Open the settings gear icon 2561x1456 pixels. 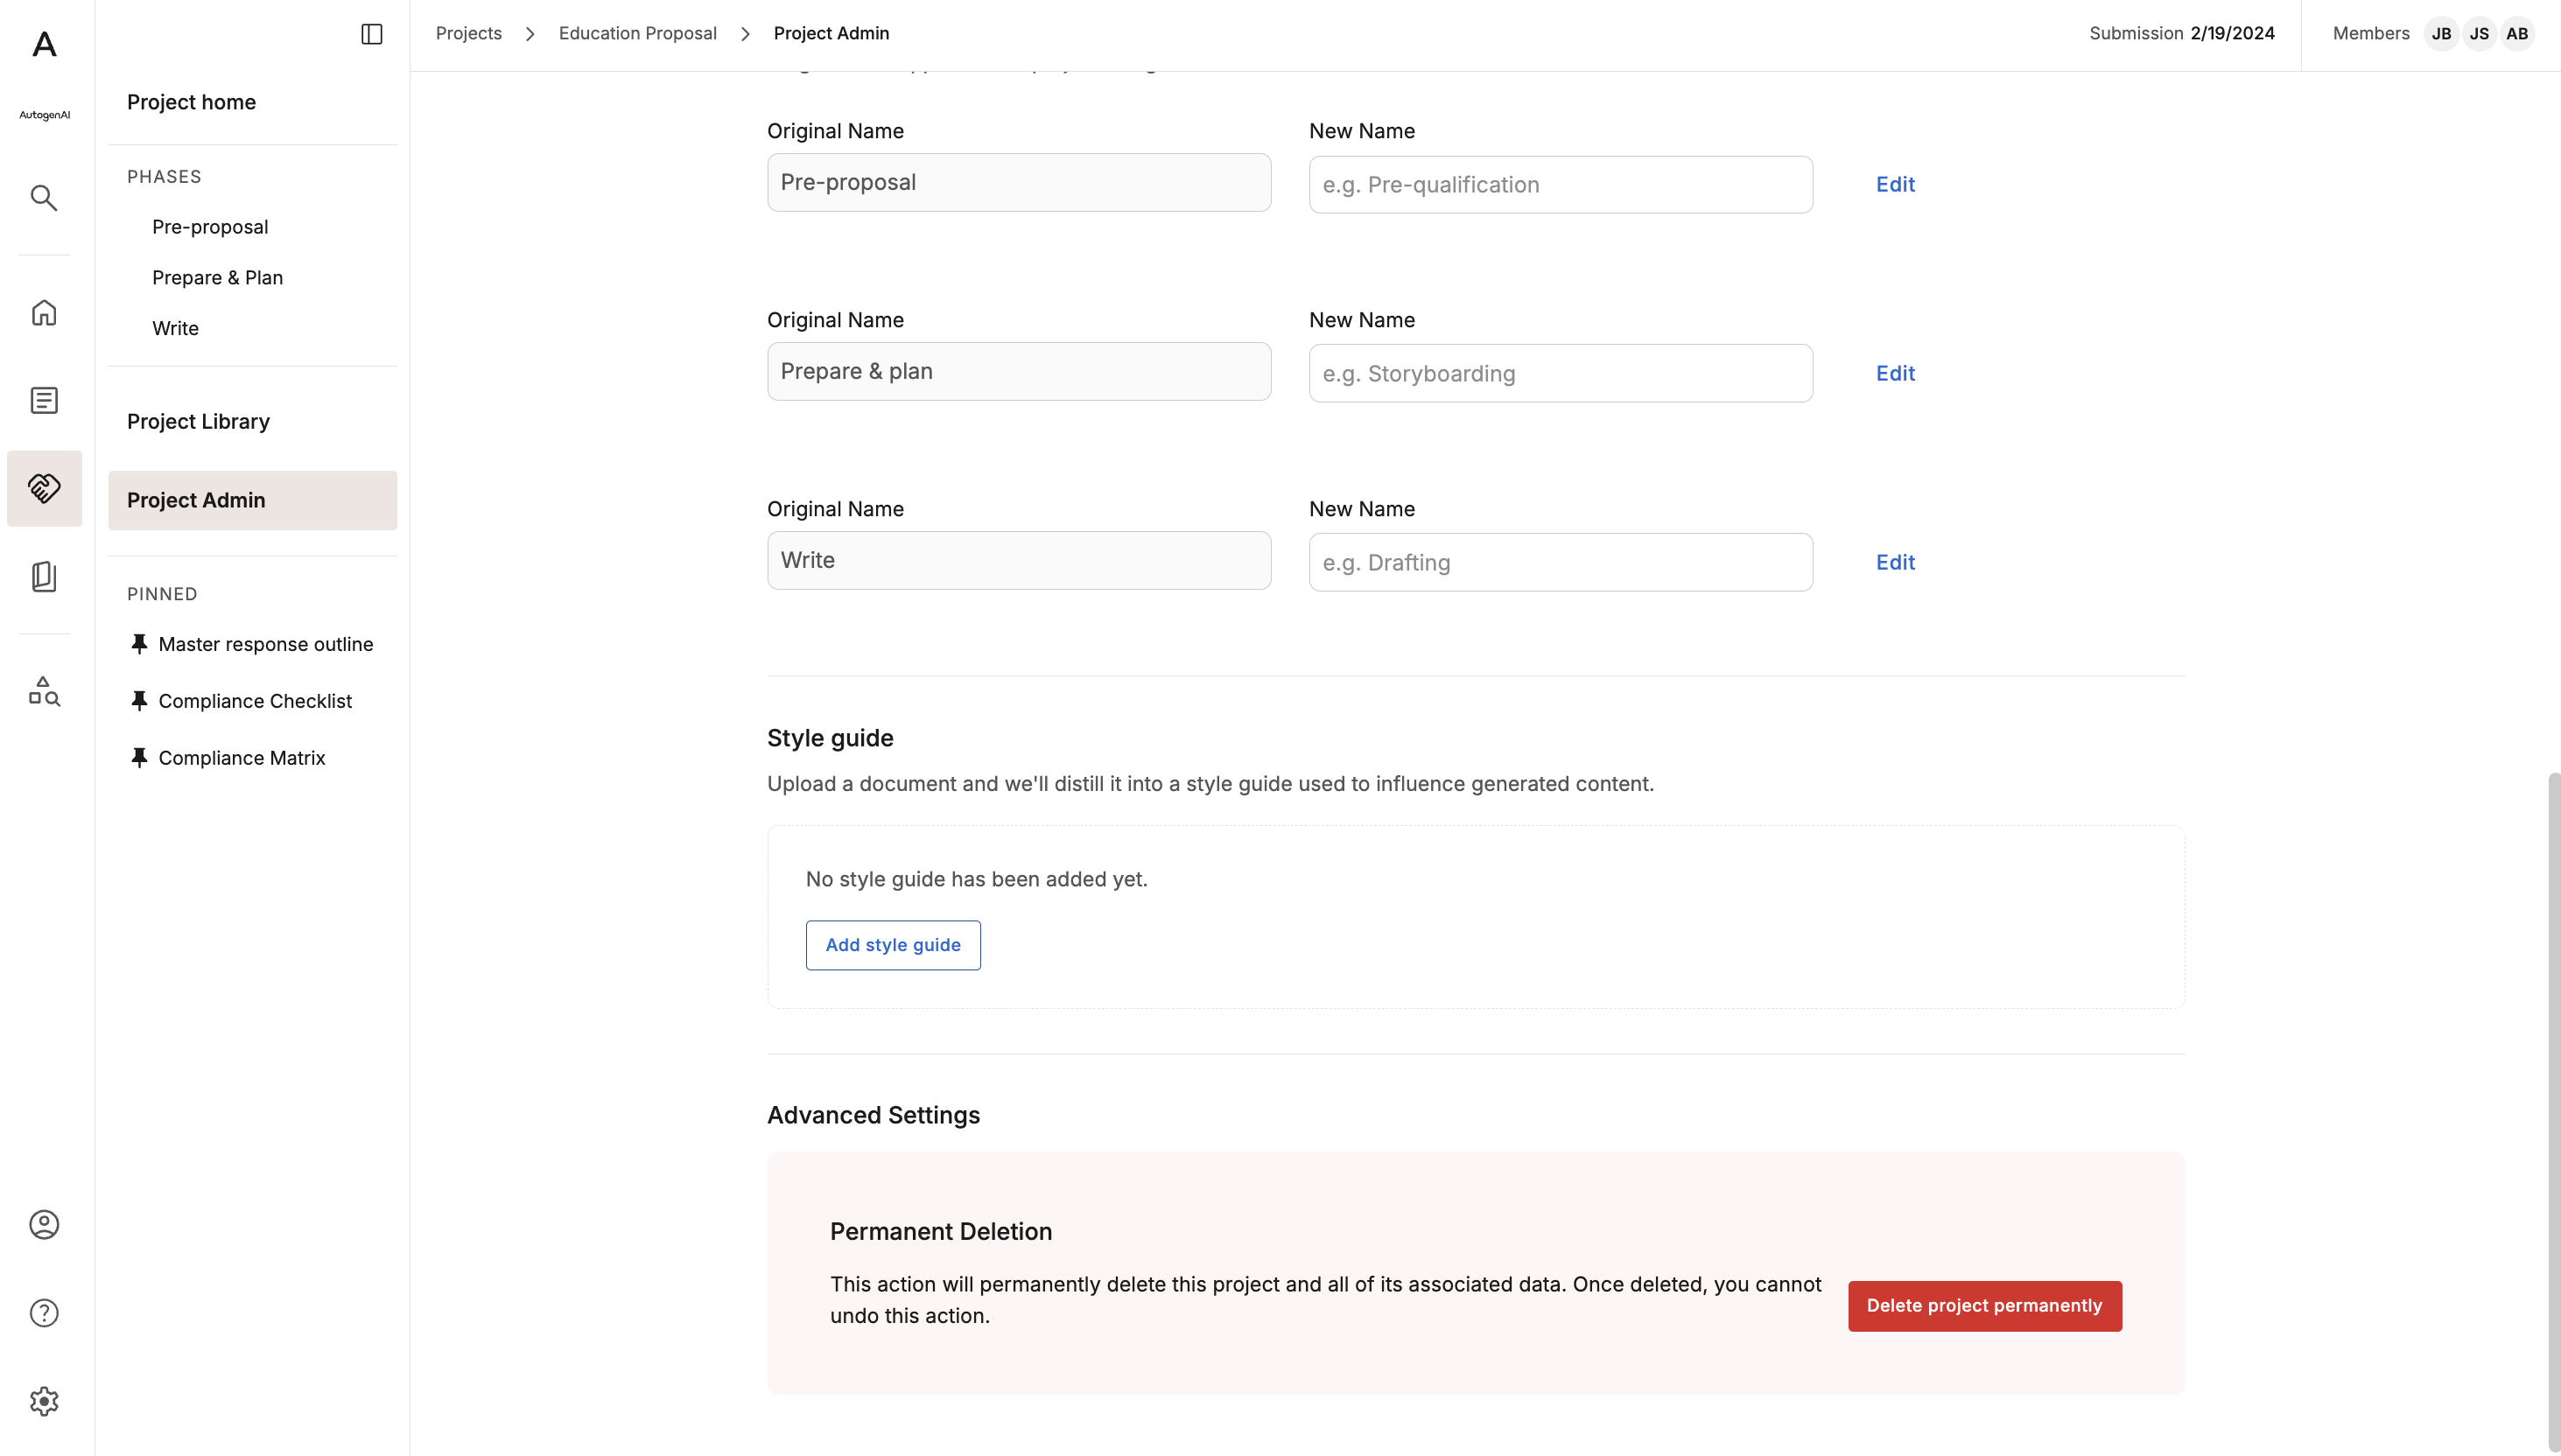[x=44, y=1401]
